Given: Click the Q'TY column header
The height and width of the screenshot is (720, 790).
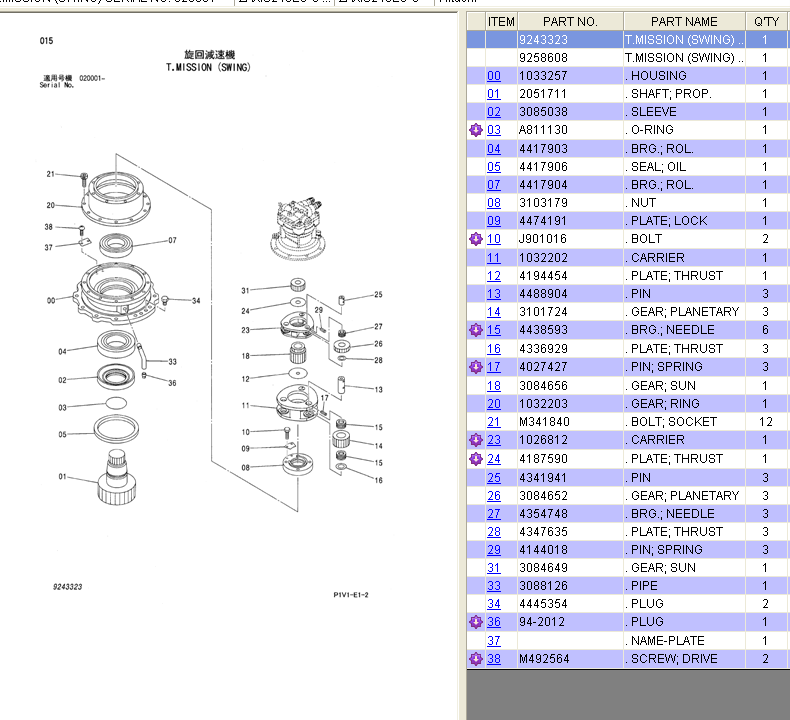Looking at the screenshot, I should [766, 21].
